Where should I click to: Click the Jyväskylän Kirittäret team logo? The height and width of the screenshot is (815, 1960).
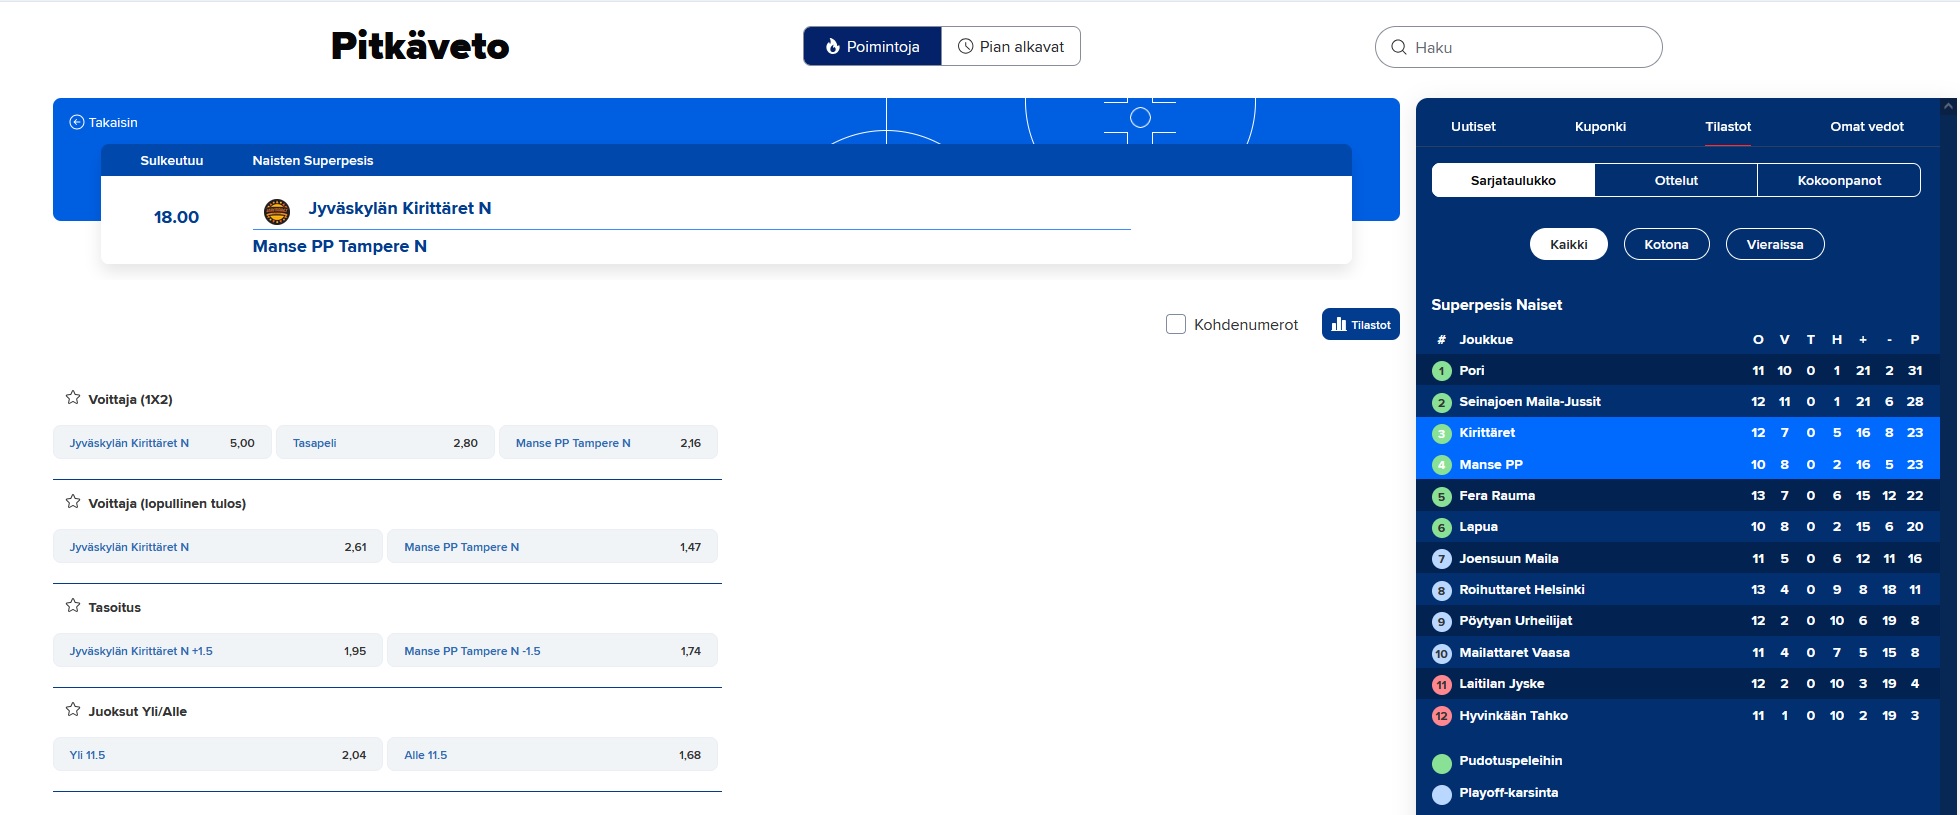tap(277, 211)
